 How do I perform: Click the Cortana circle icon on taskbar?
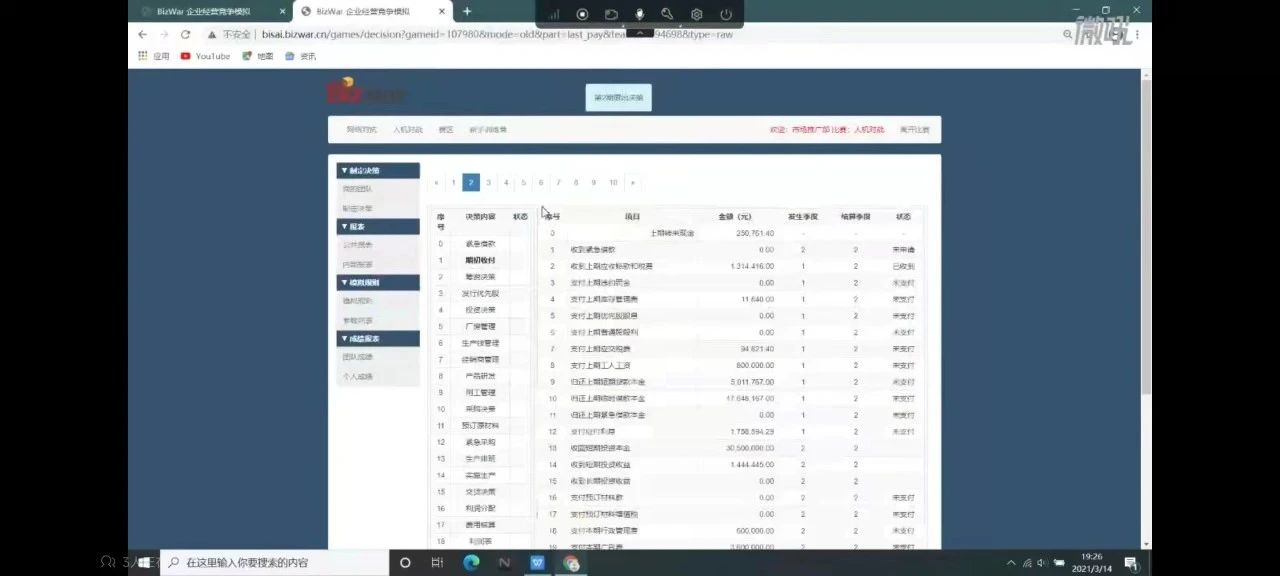[x=405, y=563]
